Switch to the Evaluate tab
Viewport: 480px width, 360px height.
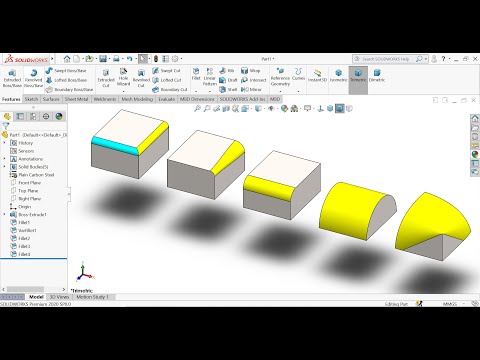point(166,99)
